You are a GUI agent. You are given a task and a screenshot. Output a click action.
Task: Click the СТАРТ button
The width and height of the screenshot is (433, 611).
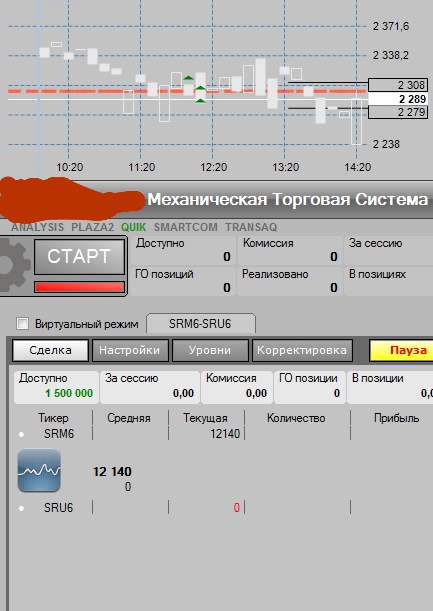click(x=80, y=257)
